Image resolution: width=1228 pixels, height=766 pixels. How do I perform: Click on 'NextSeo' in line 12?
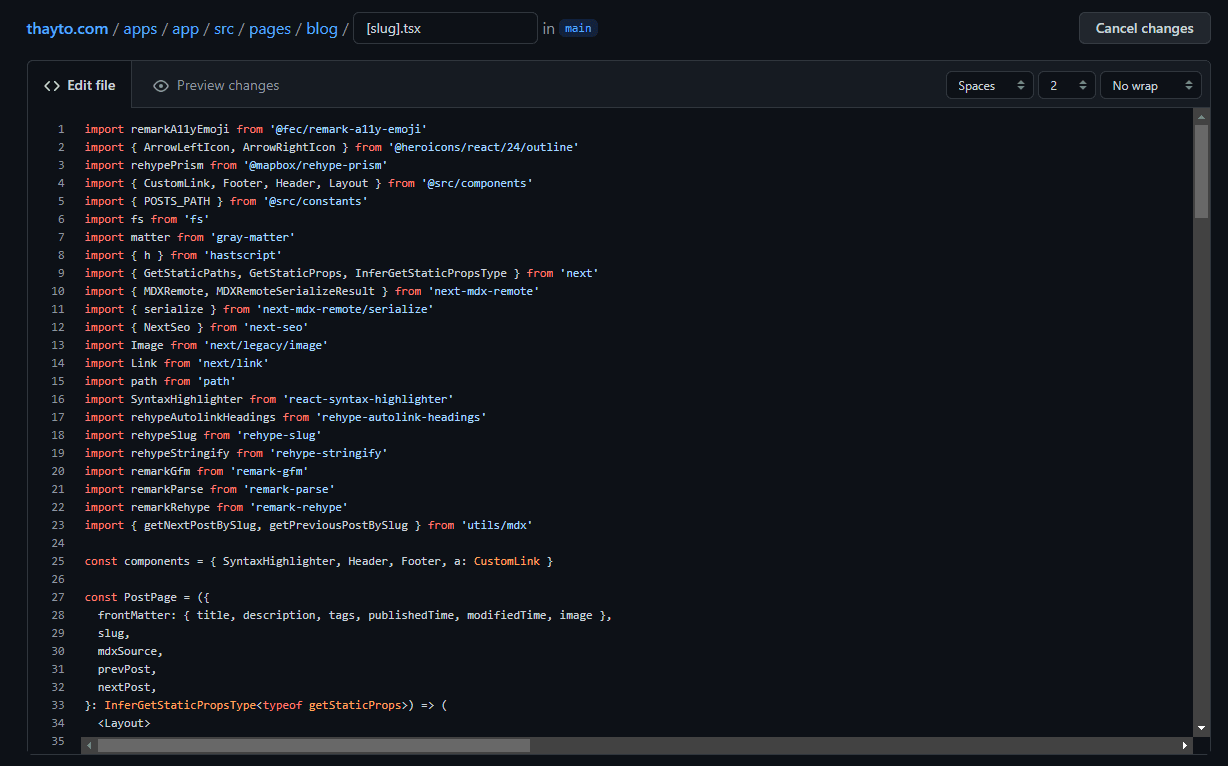[167, 327]
